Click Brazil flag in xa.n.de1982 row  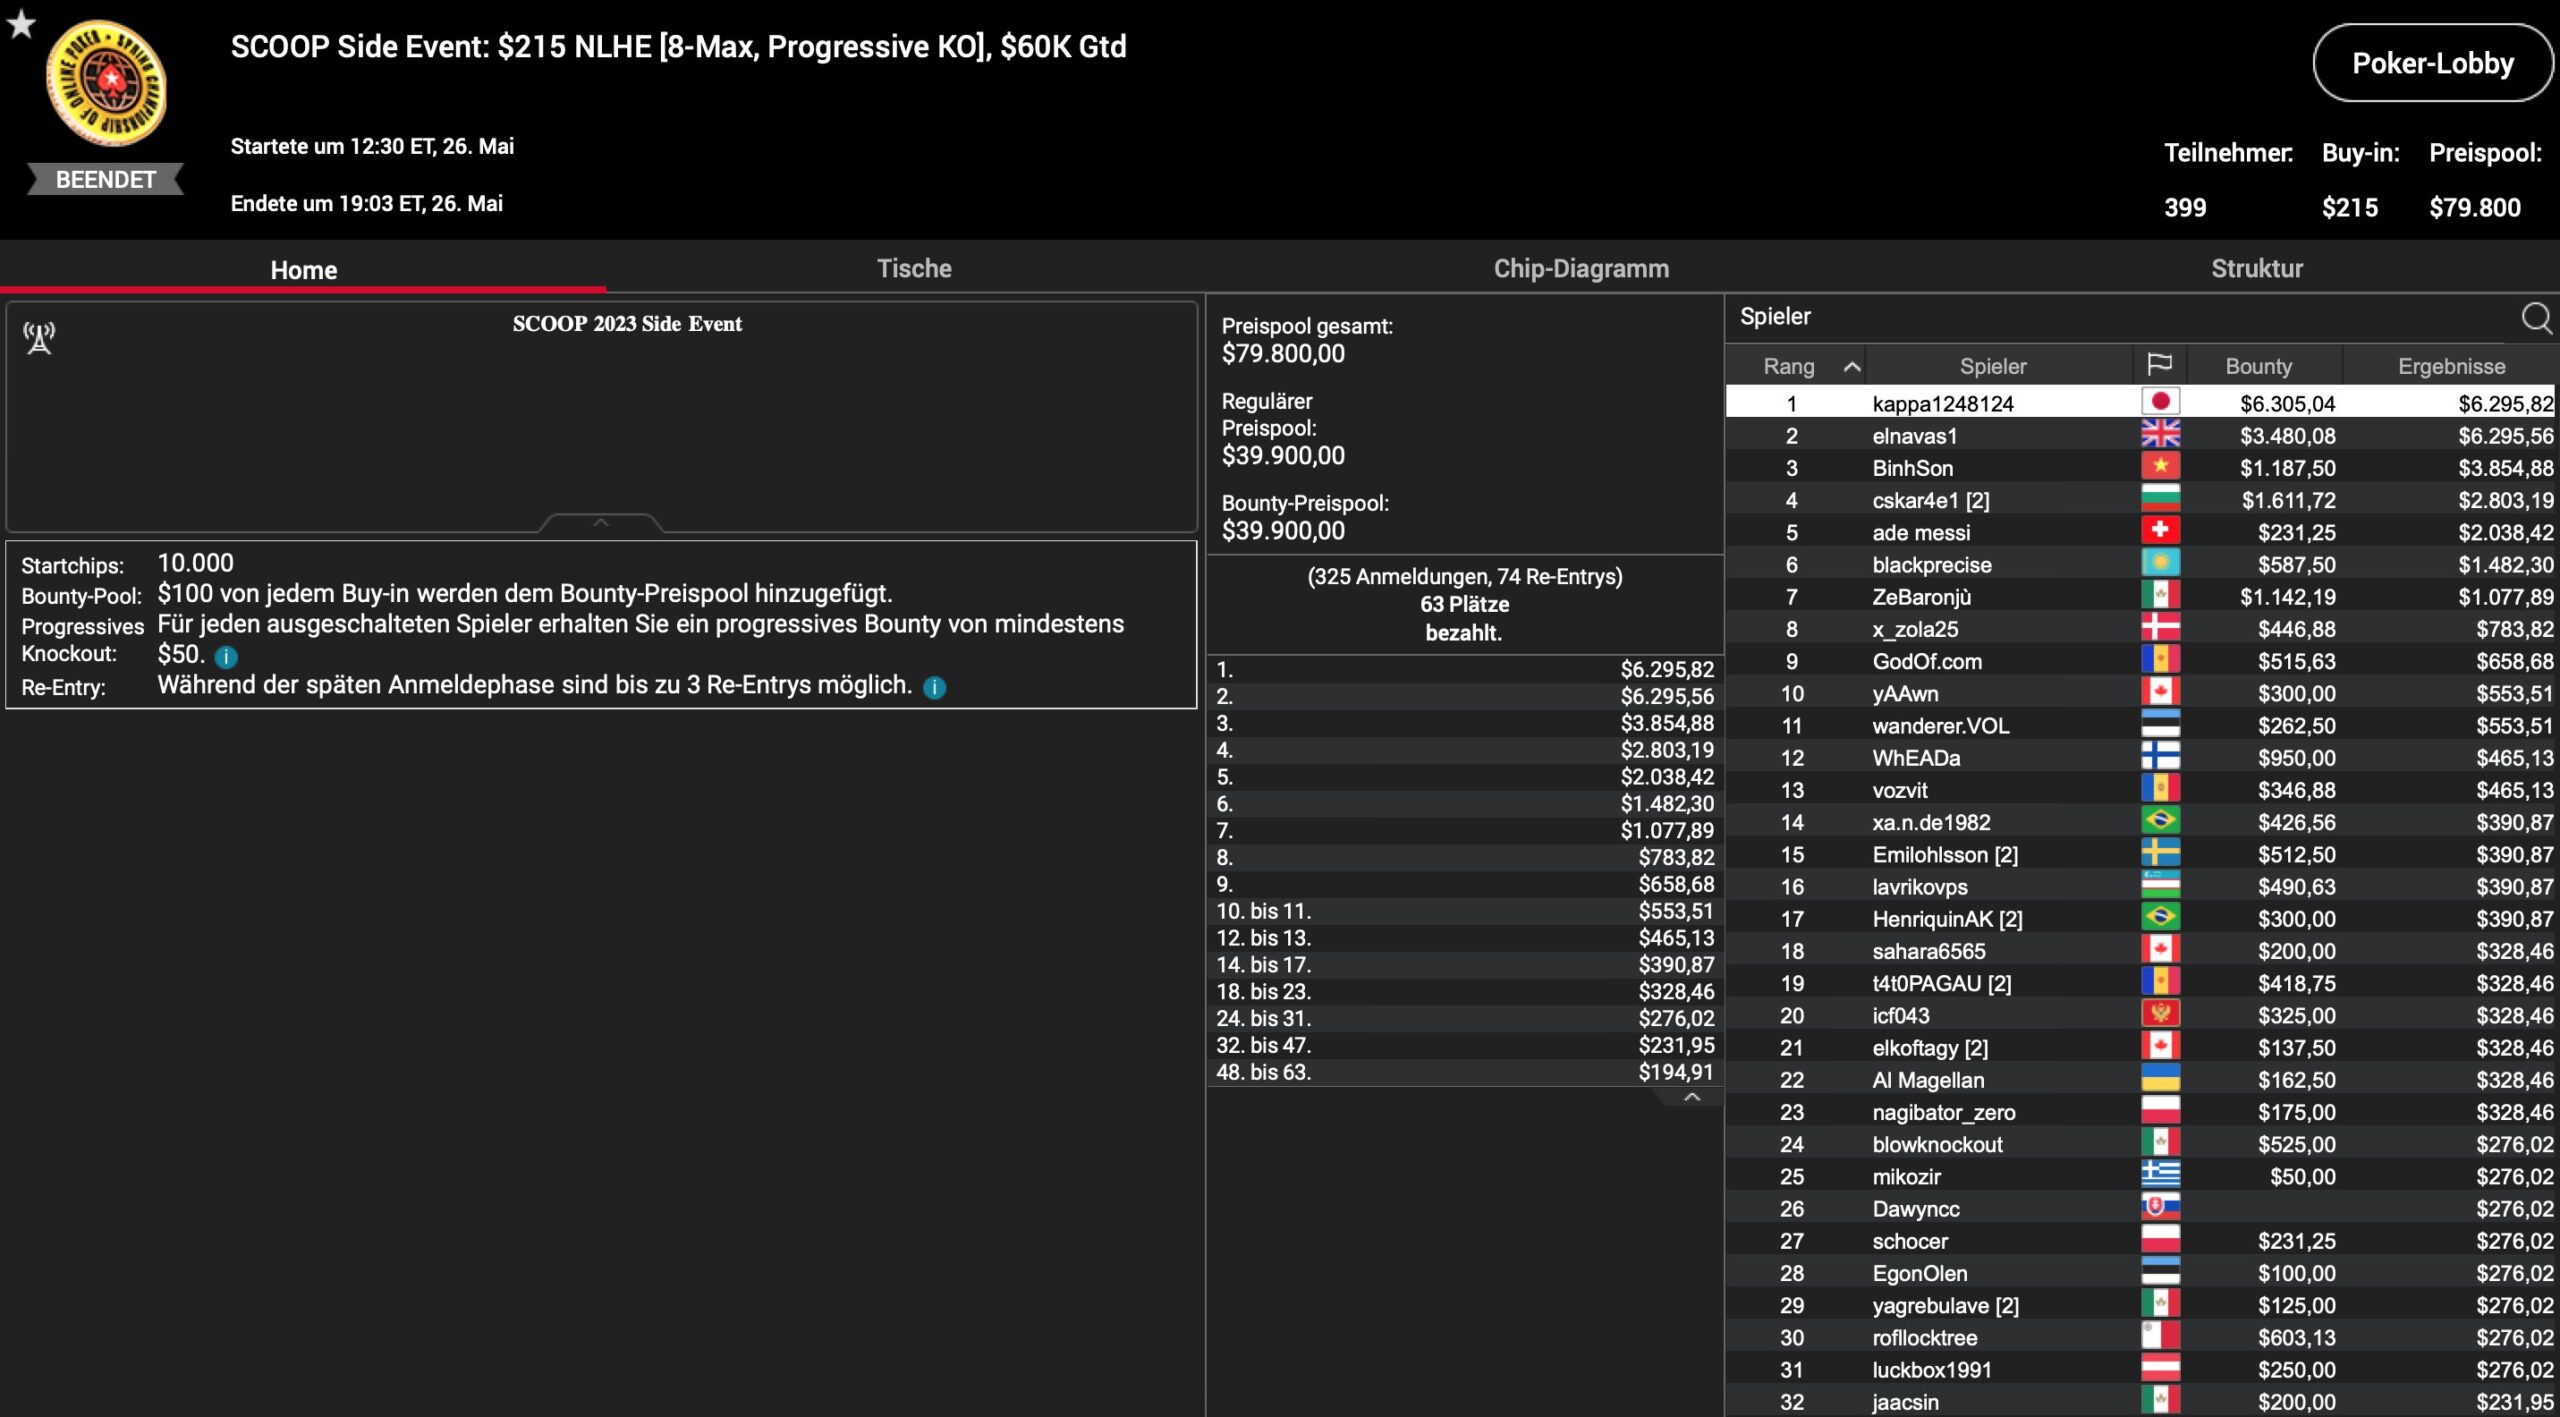click(2160, 820)
